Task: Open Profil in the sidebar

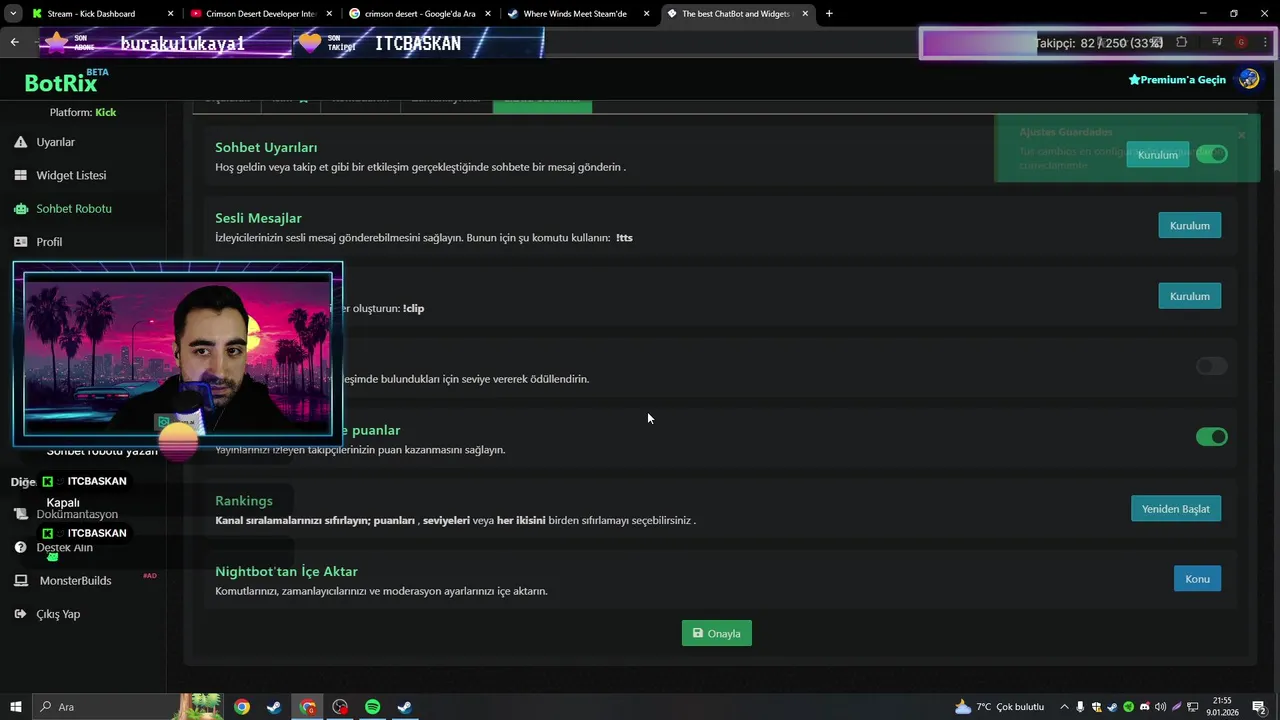Action: click(x=49, y=242)
